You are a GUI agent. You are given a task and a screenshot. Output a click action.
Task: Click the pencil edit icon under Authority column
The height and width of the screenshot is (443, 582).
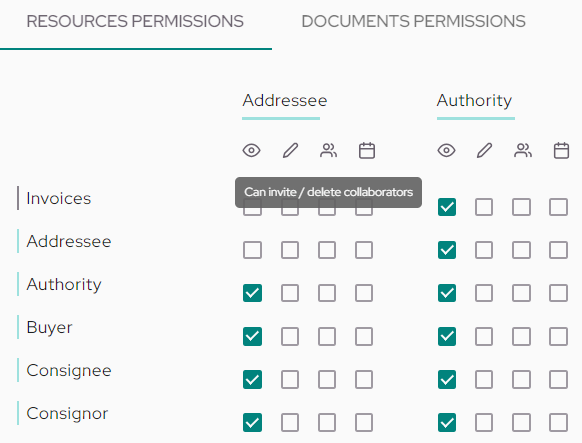point(485,151)
